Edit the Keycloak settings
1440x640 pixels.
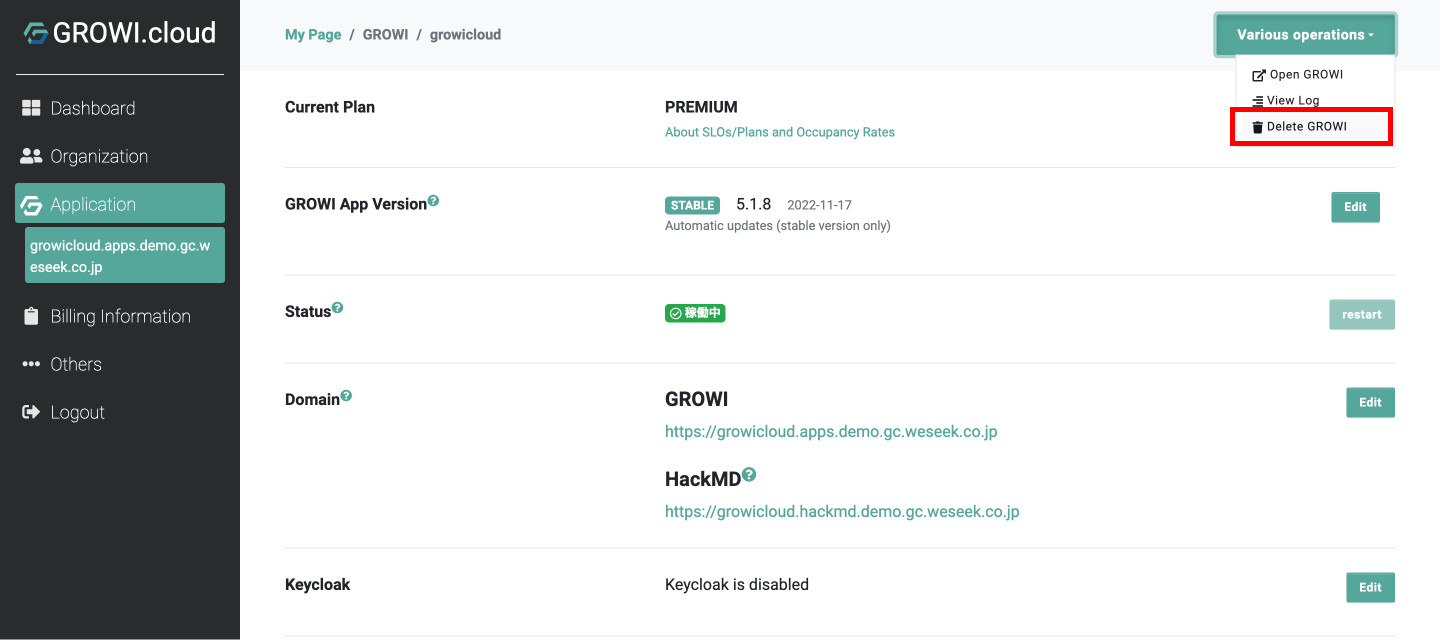(1370, 587)
